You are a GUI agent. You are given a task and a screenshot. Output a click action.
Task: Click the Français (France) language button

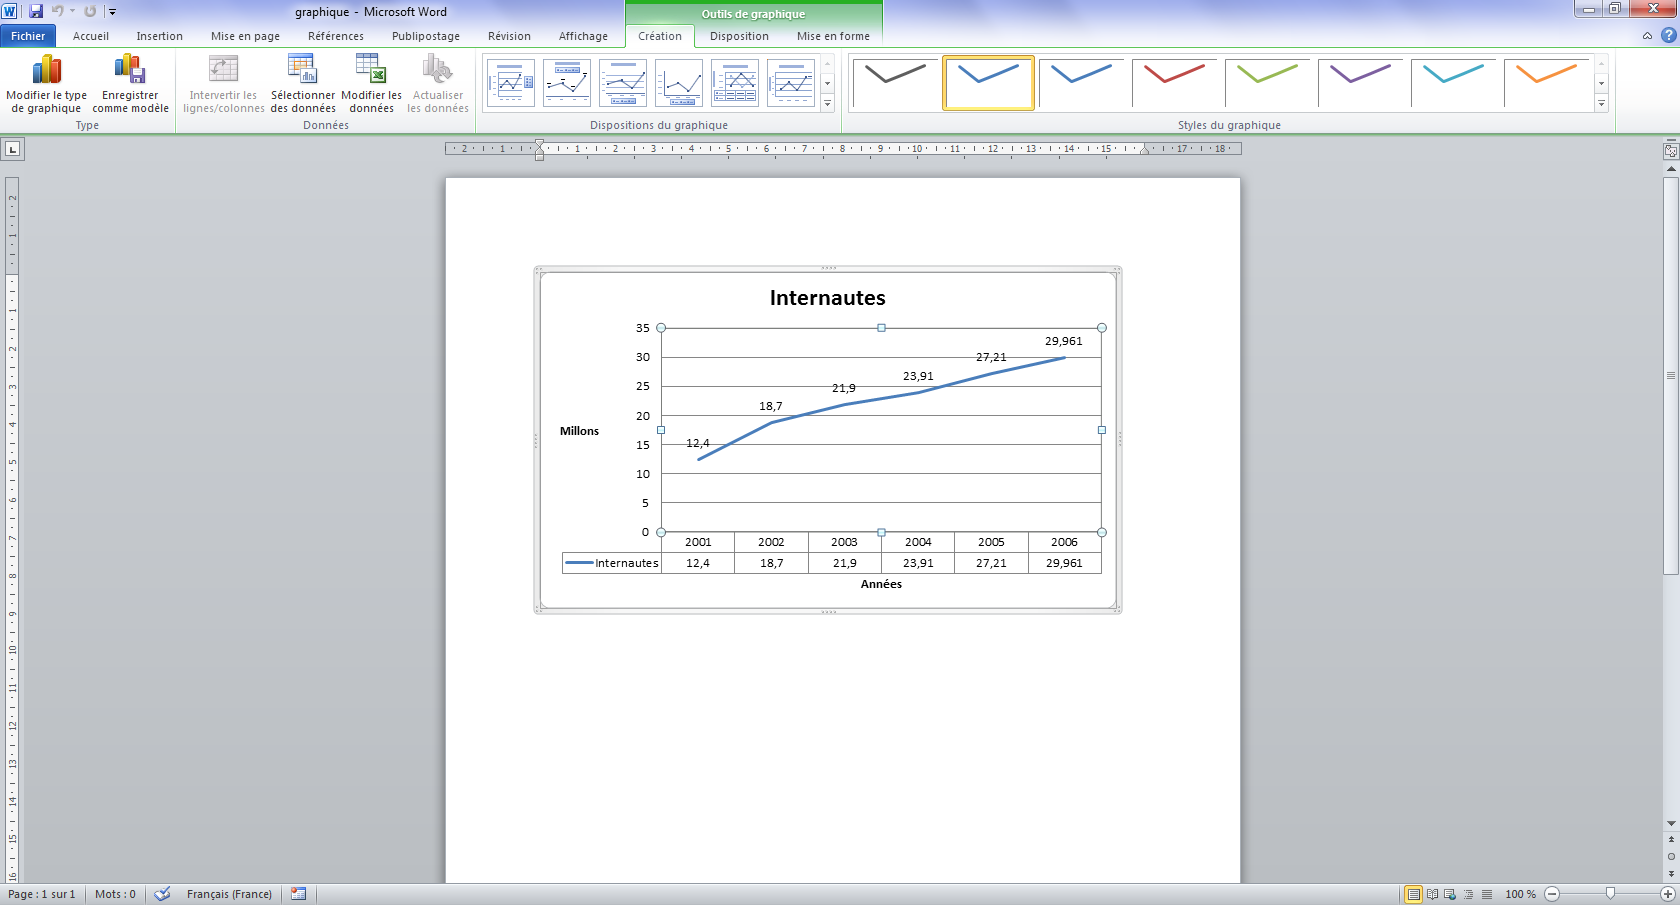pos(229,894)
